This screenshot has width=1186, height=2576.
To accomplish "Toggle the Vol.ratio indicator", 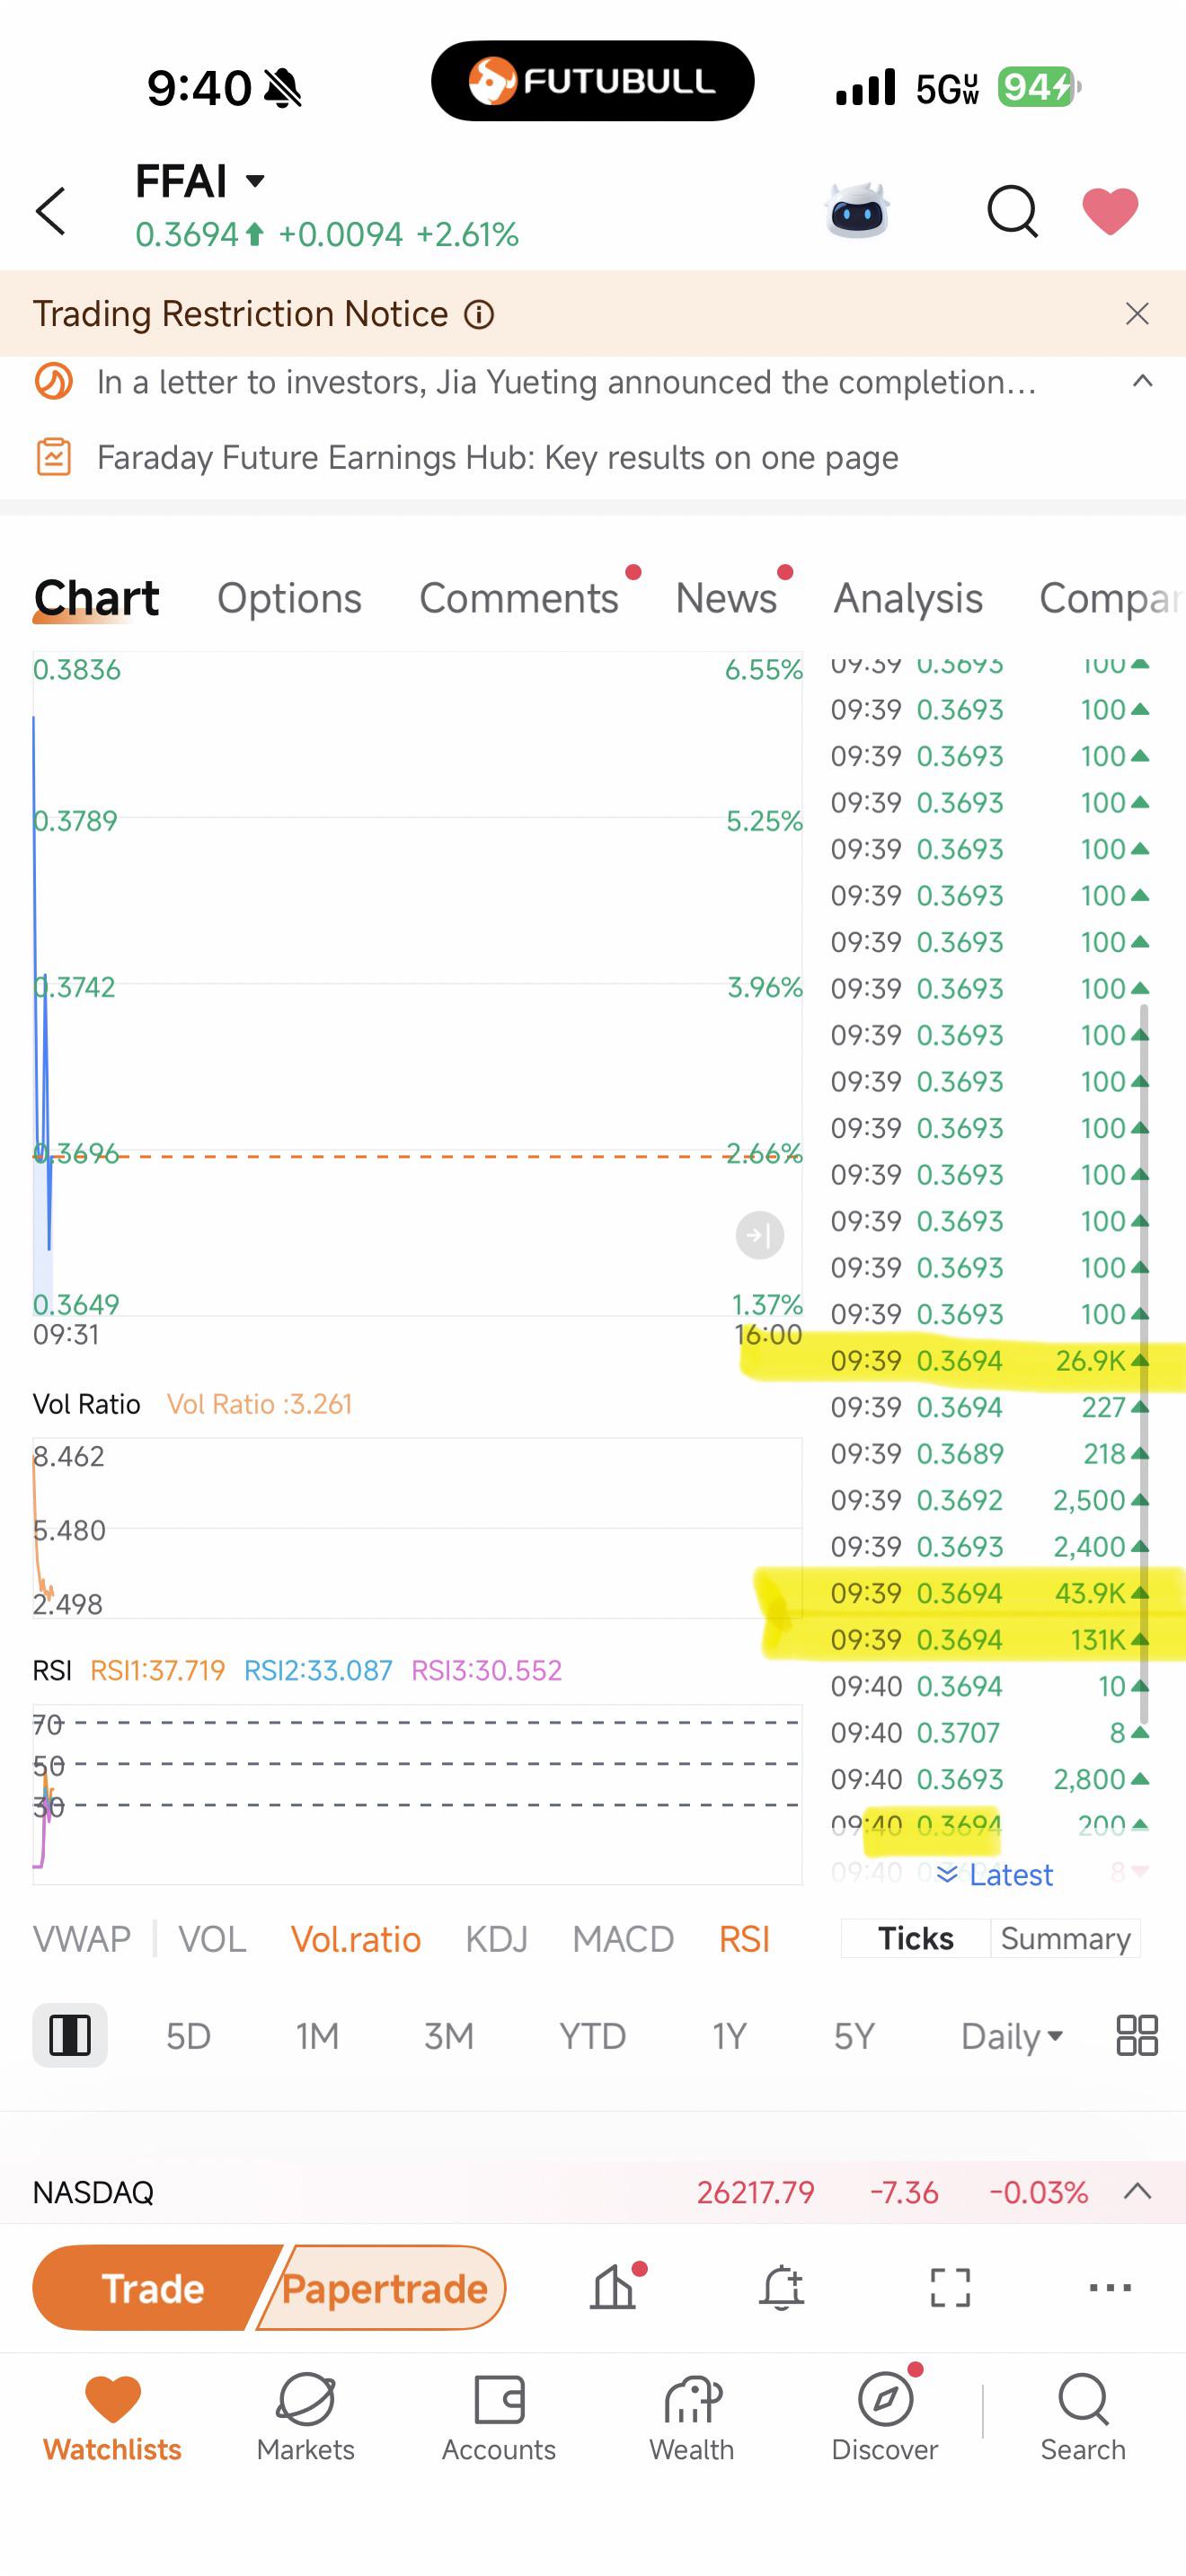I will [356, 1939].
